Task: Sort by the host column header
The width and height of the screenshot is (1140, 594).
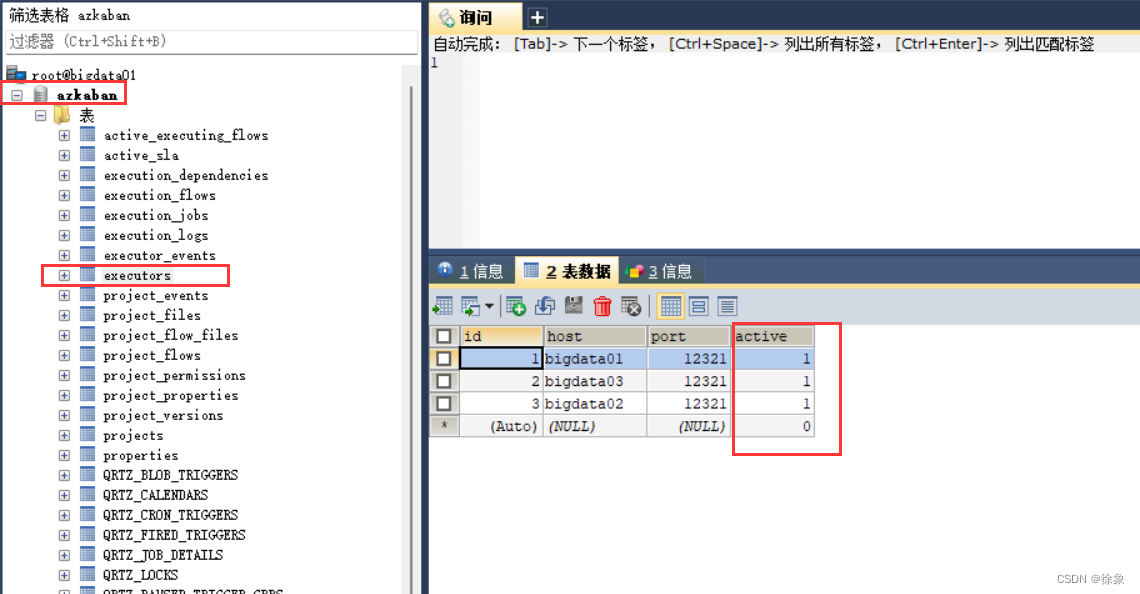Action: pos(595,336)
